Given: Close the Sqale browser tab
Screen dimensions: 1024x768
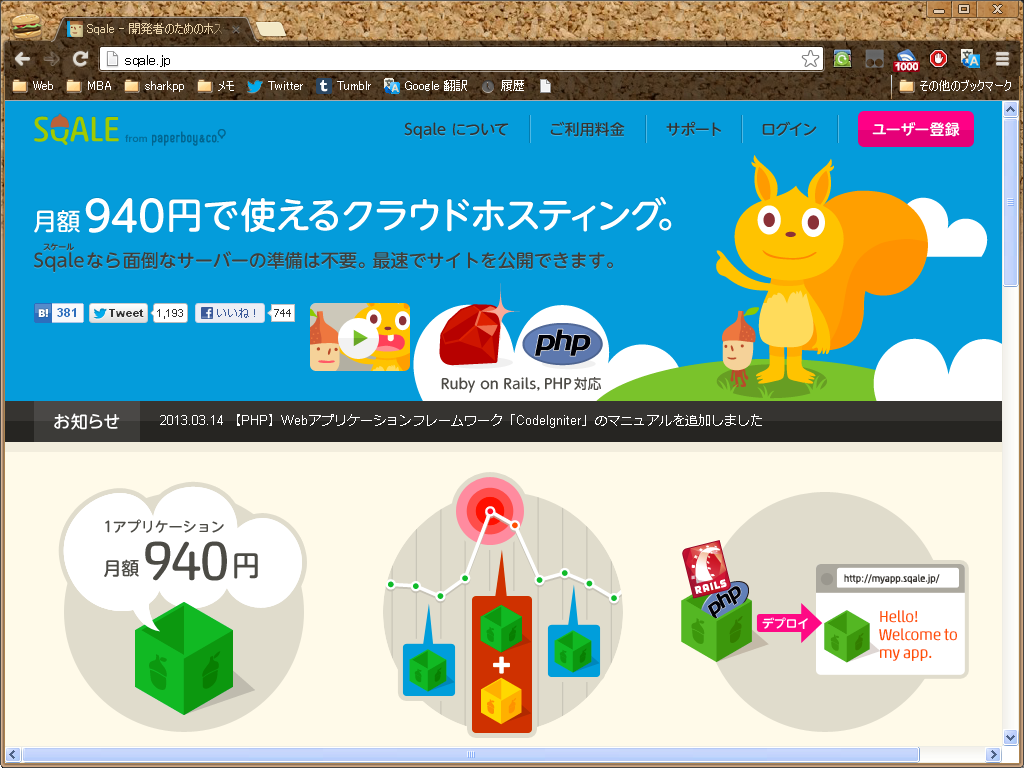Looking at the screenshot, I should pyautogui.click(x=236, y=29).
